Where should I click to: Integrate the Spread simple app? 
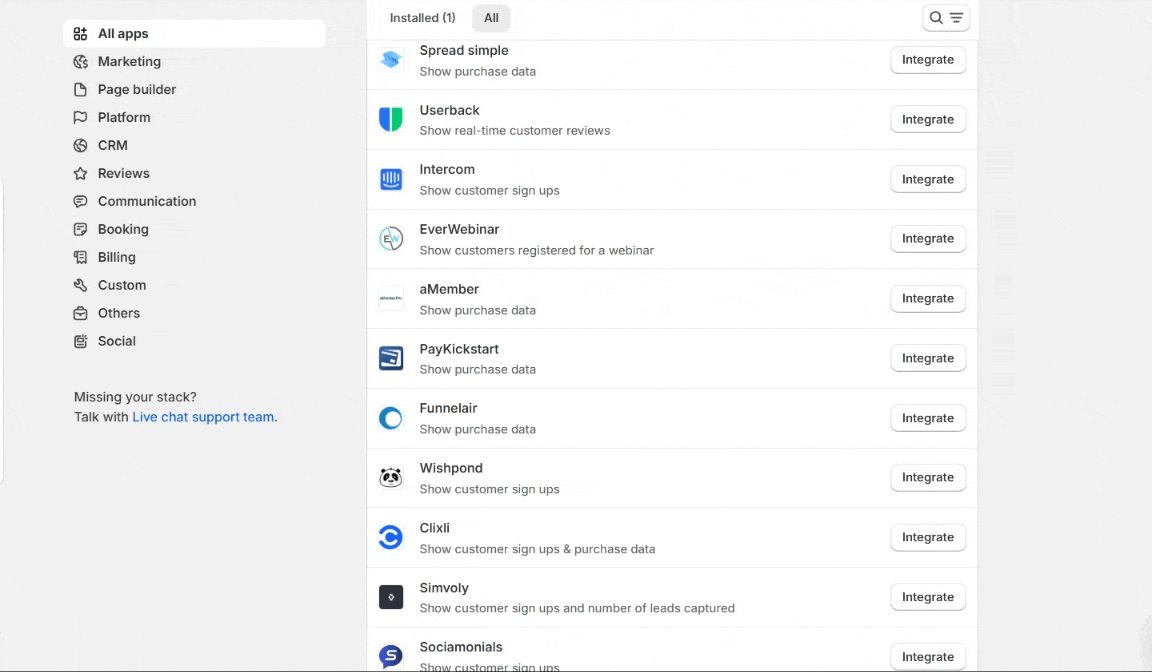pyautogui.click(x=928, y=59)
